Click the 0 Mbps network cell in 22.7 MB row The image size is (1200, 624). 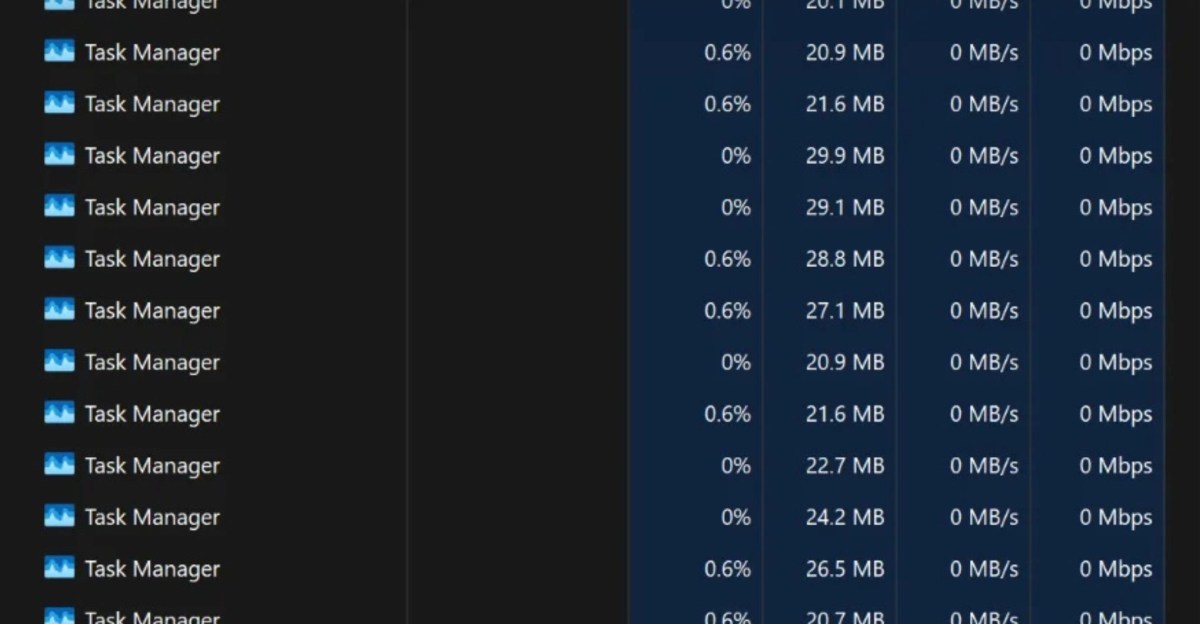[x=1115, y=466]
